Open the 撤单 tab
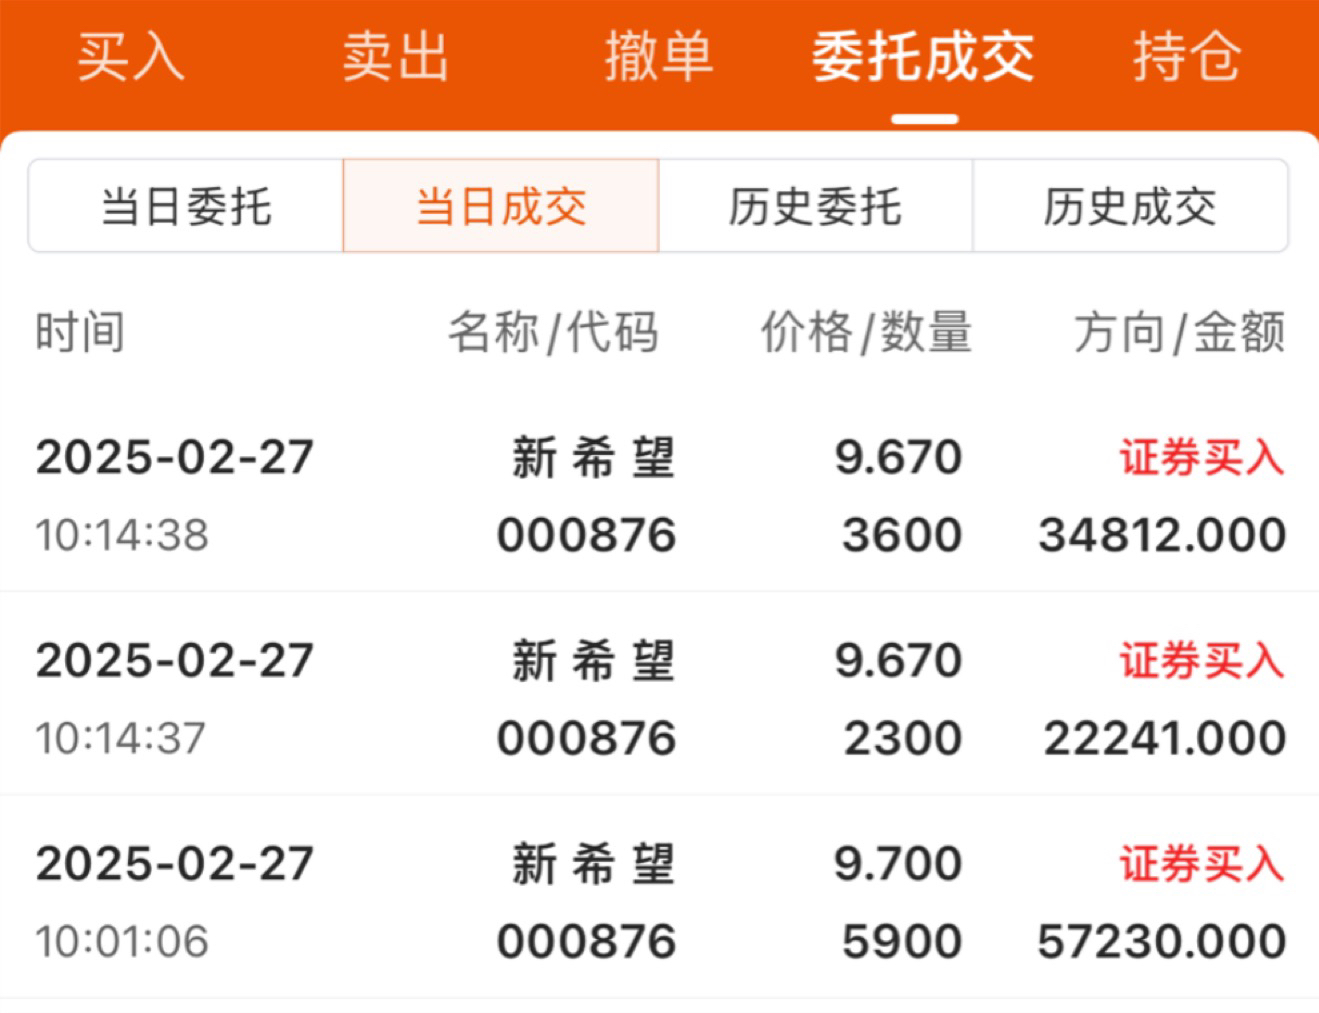1319x1013 pixels. (x=659, y=56)
